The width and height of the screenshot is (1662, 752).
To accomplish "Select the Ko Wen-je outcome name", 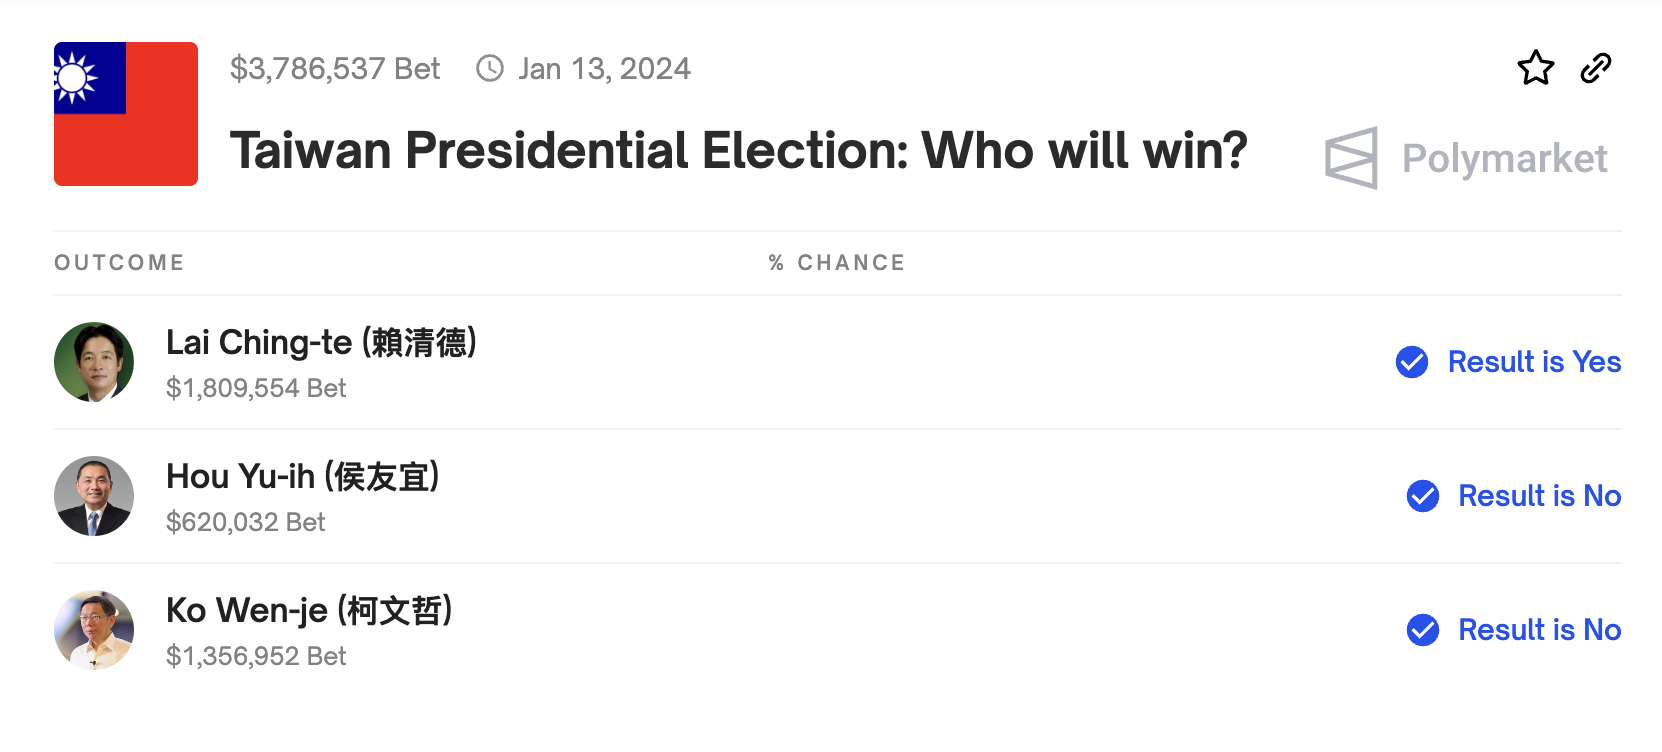I will click(x=309, y=611).
